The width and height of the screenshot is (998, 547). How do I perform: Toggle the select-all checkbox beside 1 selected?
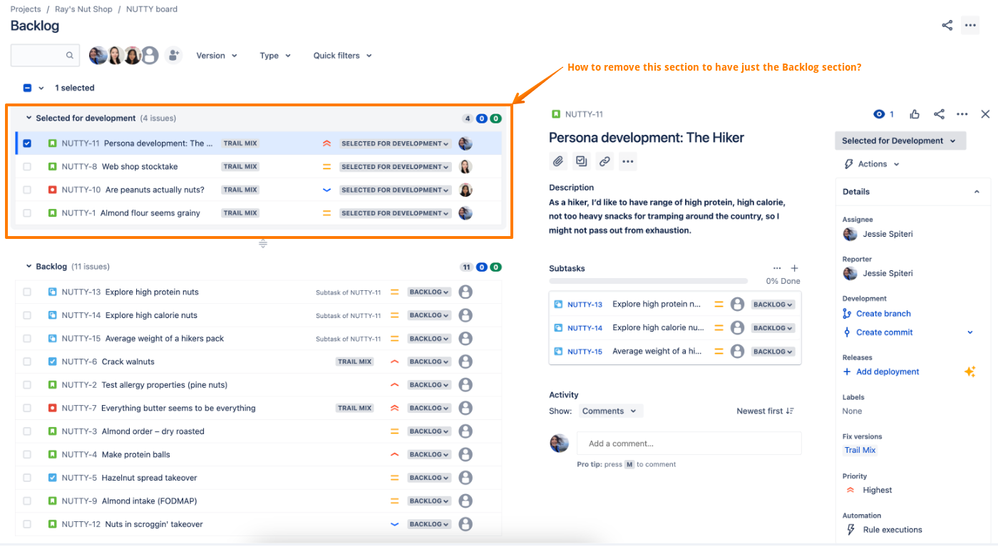tap(27, 88)
